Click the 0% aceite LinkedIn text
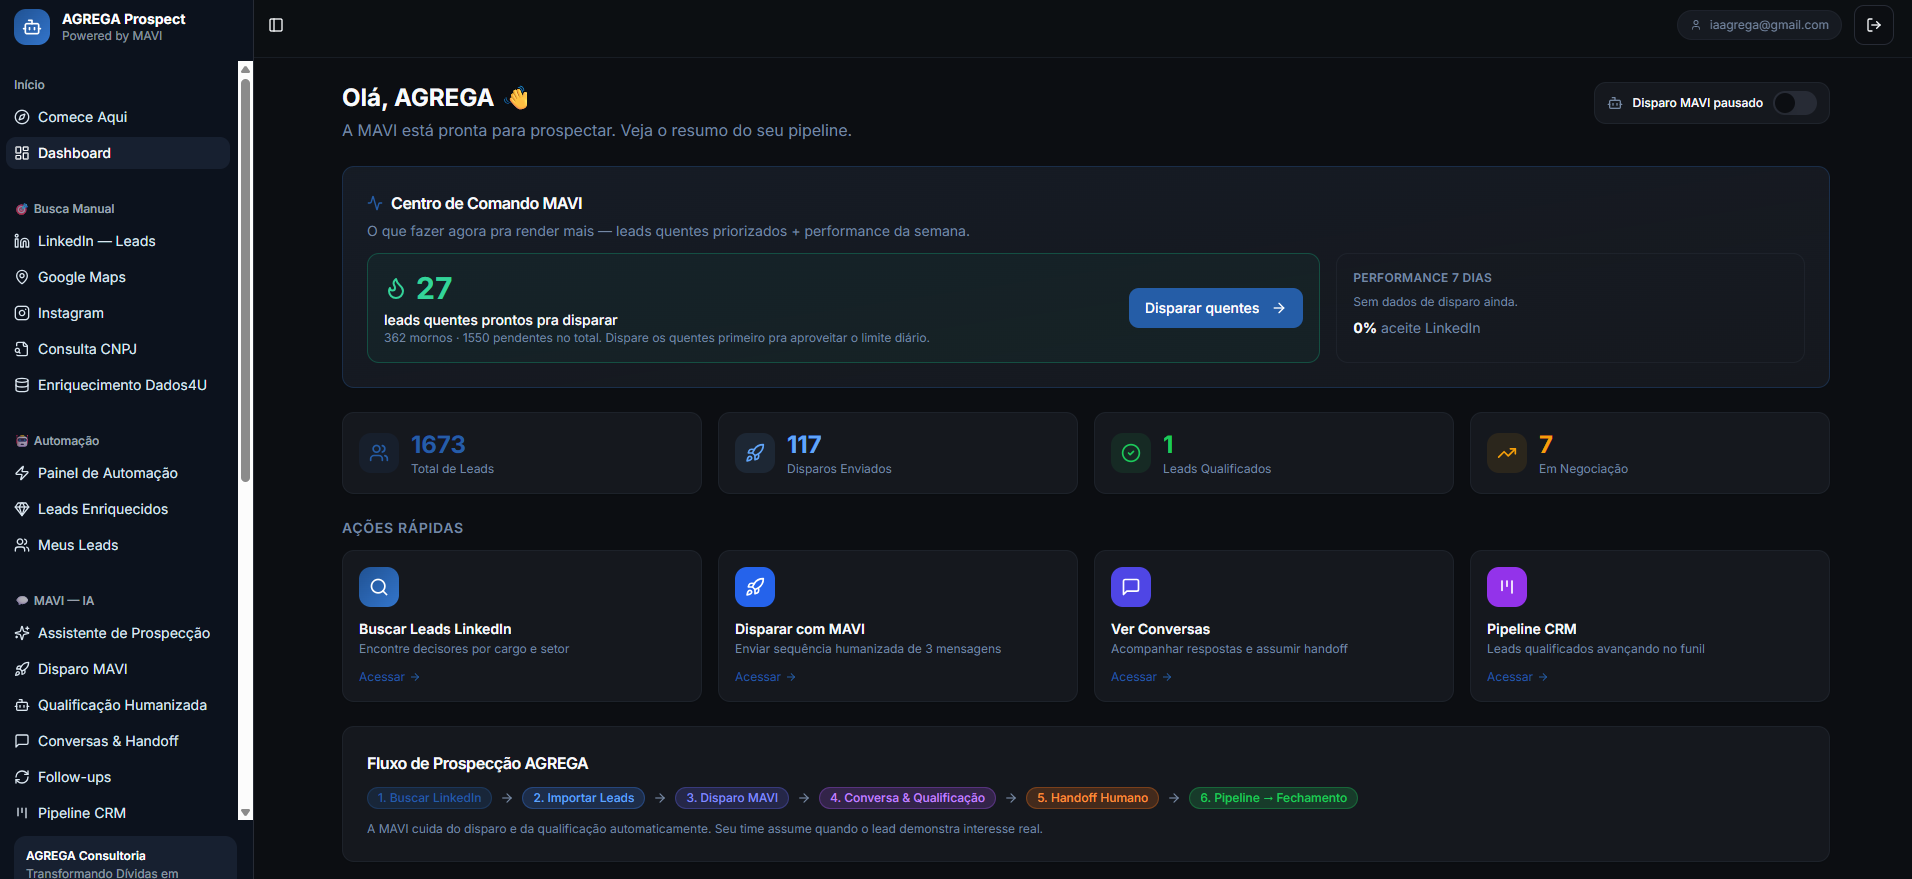This screenshot has height=879, width=1912. coord(1416,328)
